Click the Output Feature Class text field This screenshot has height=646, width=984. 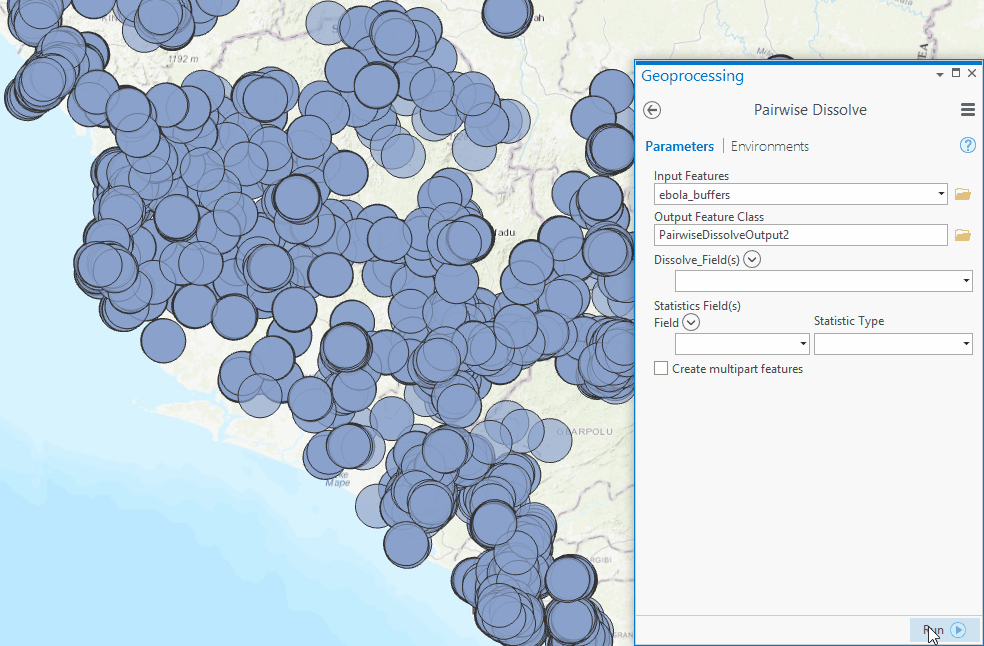pos(800,235)
